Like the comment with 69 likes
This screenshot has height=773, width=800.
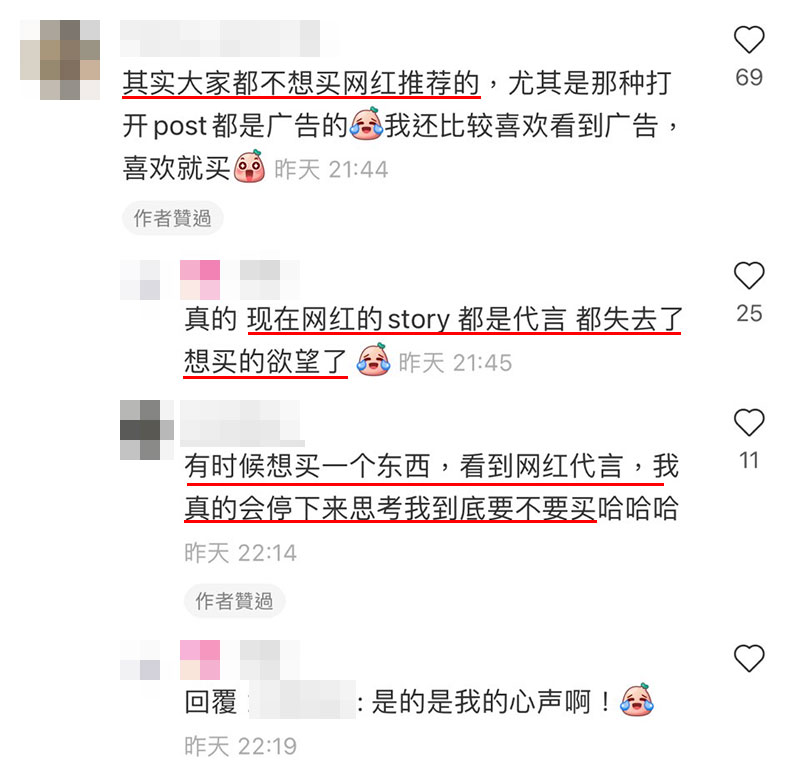748,39
